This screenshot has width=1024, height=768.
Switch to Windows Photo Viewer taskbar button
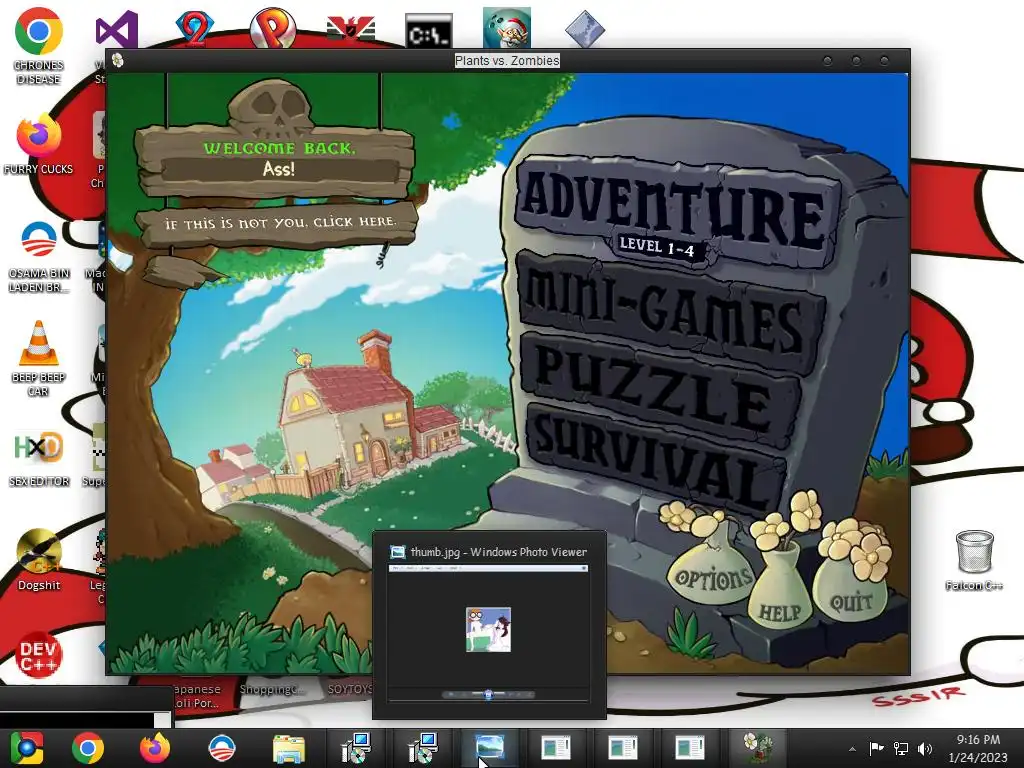coord(489,748)
